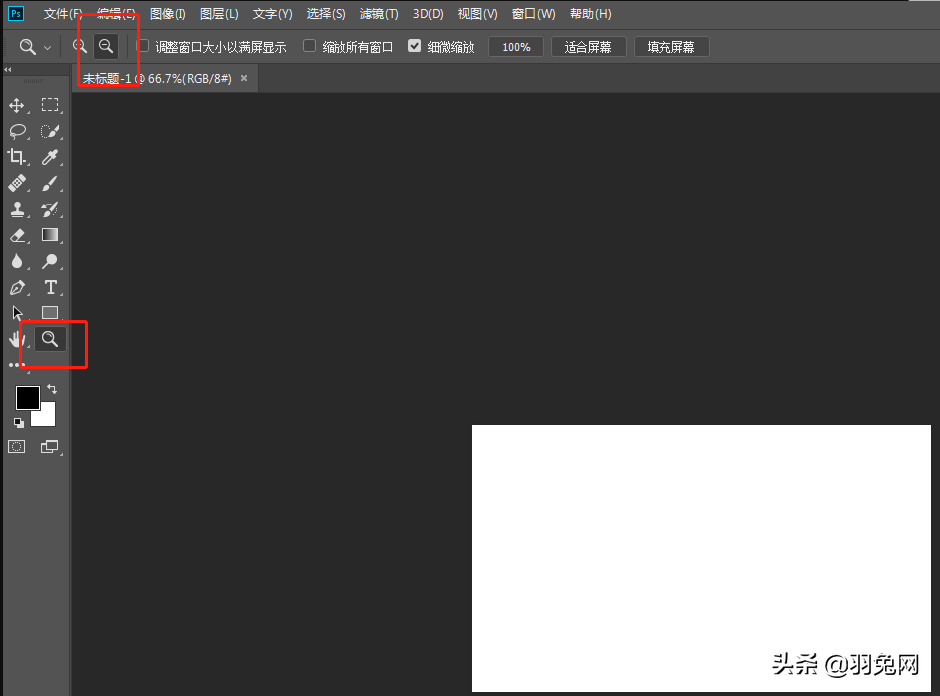Pick the Lasso tool
This screenshot has height=696, width=940.
coord(16,131)
